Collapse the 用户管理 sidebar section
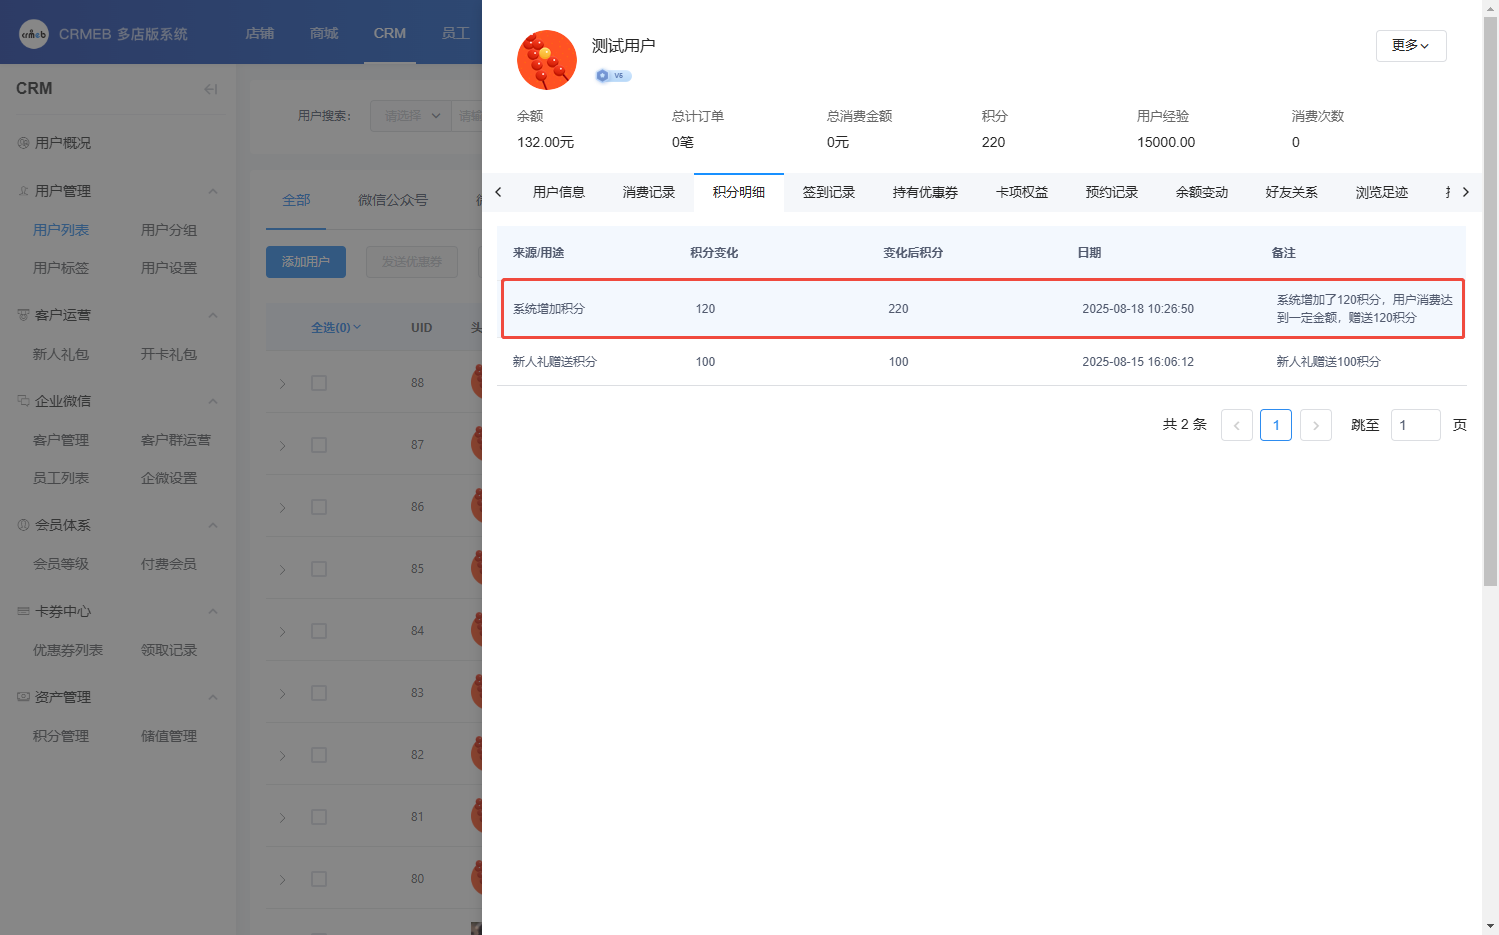Image resolution: width=1499 pixels, height=935 pixels. tap(212, 191)
